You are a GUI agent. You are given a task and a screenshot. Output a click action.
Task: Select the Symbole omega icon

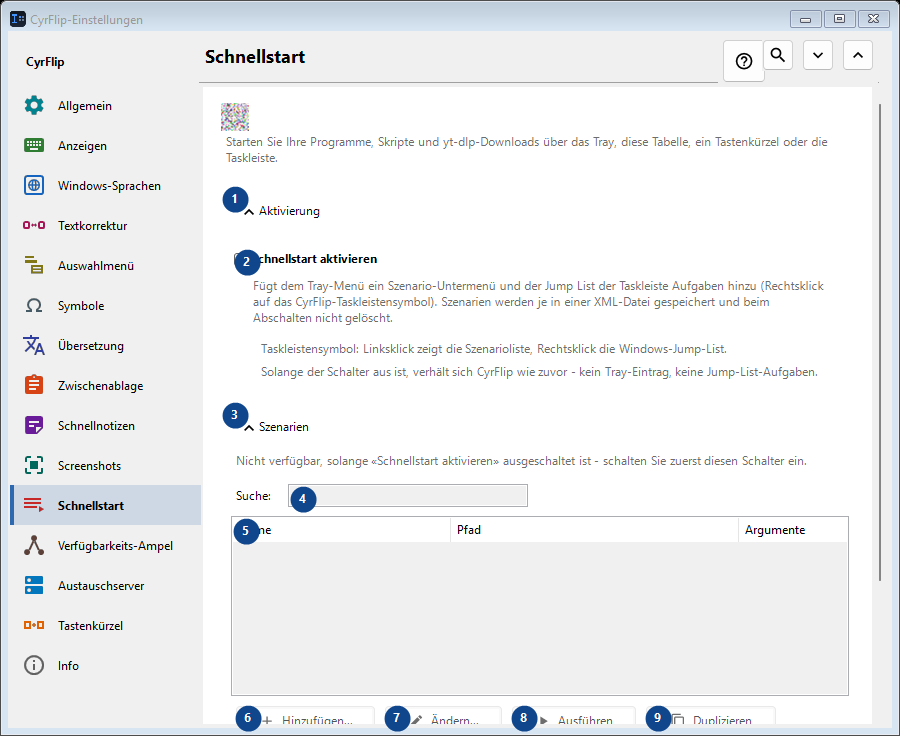[x=34, y=305]
